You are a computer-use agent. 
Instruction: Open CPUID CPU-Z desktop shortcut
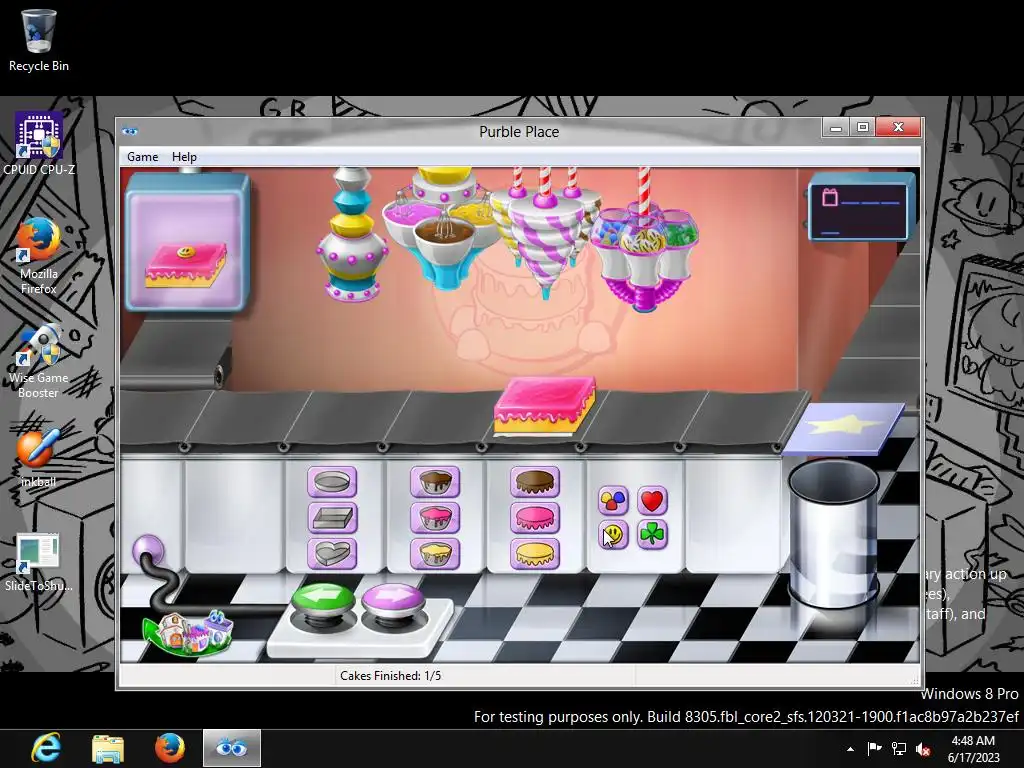click(39, 144)
